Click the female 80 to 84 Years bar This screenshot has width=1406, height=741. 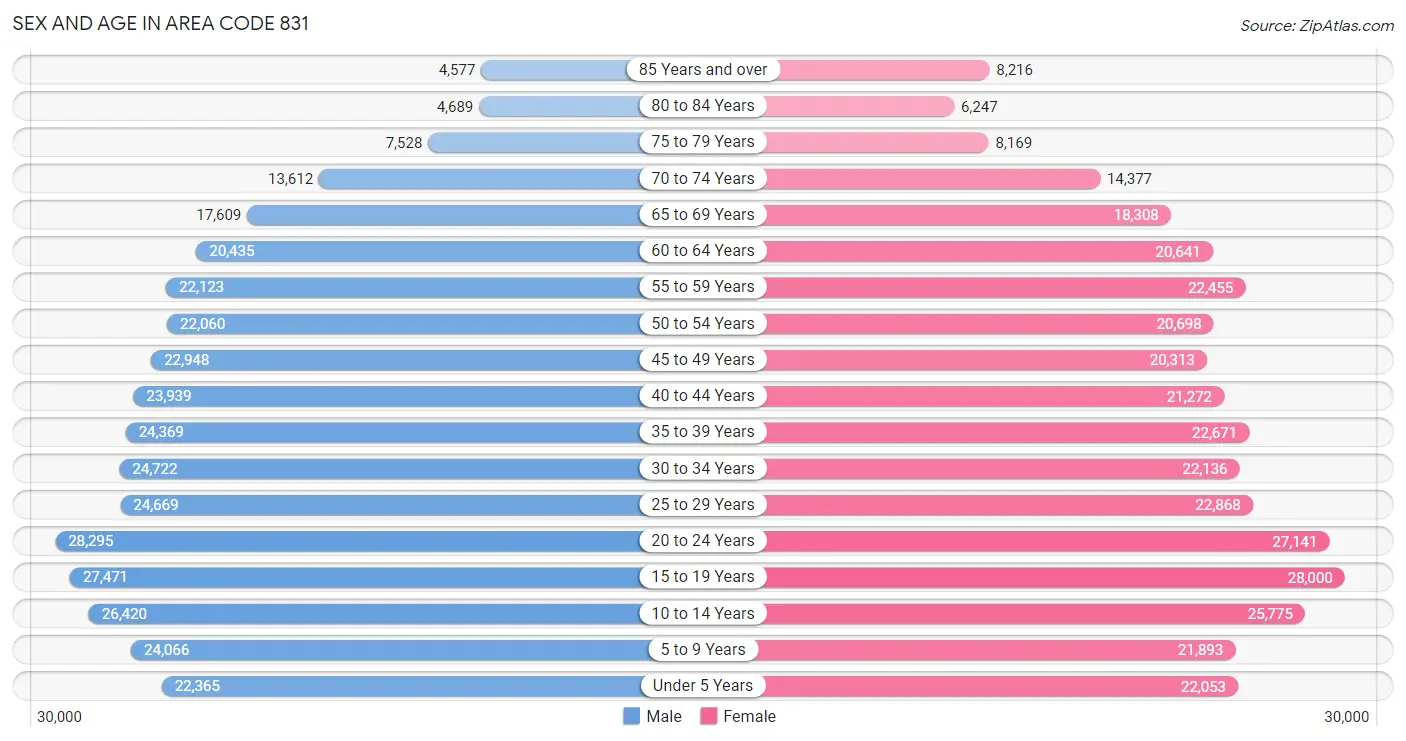pyautogui.click(x=860, y=106)
